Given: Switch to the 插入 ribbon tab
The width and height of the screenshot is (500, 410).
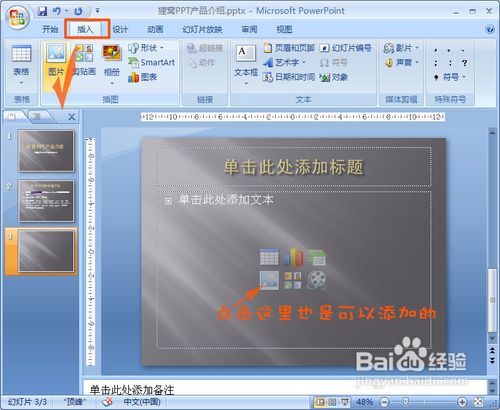Looking at the screenshot, I should 85,30.
